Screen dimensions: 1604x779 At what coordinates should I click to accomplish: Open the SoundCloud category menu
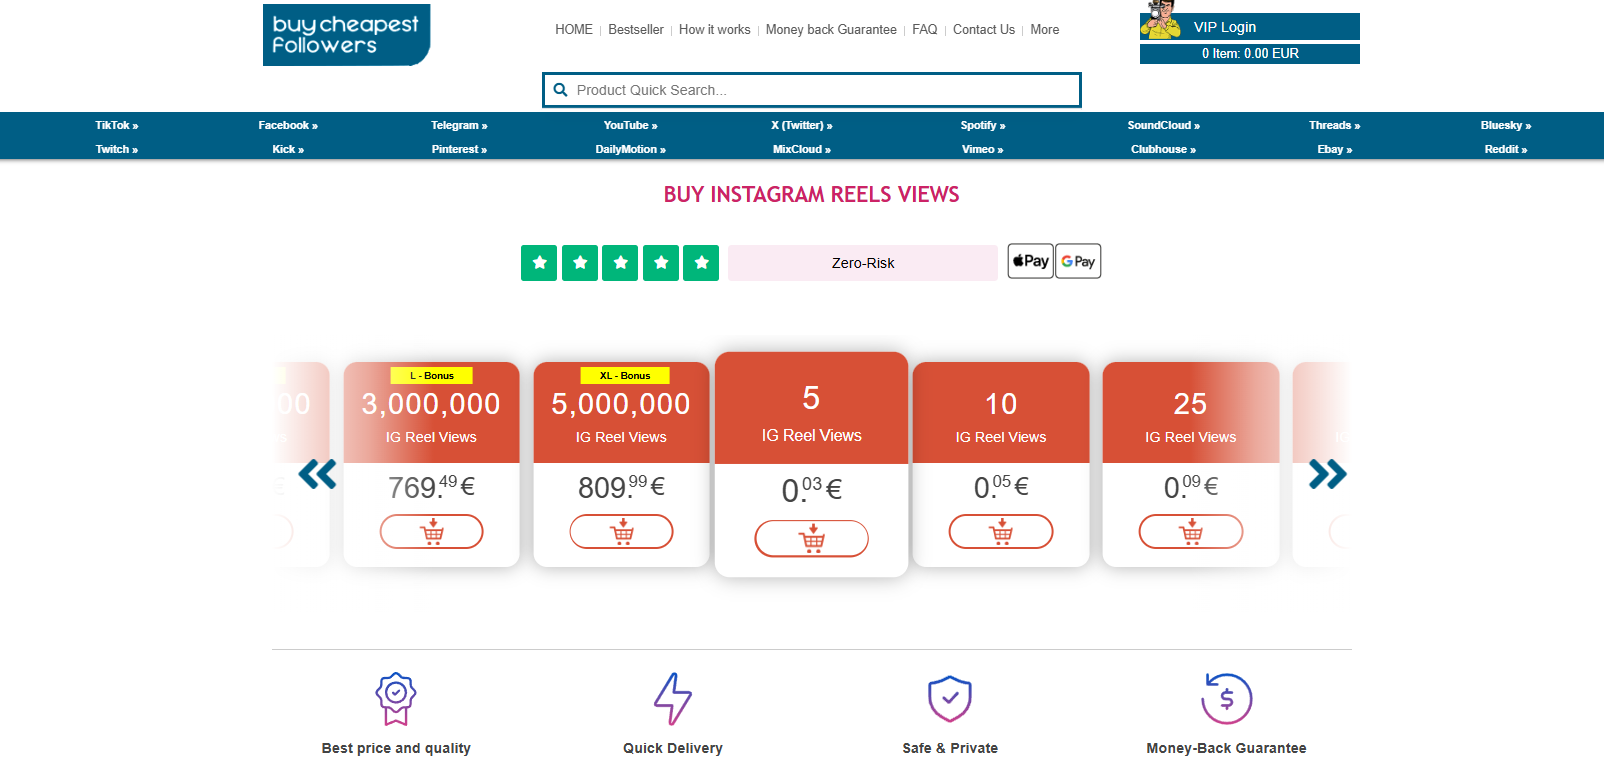pyautogui.click(x=1164, y=125)
